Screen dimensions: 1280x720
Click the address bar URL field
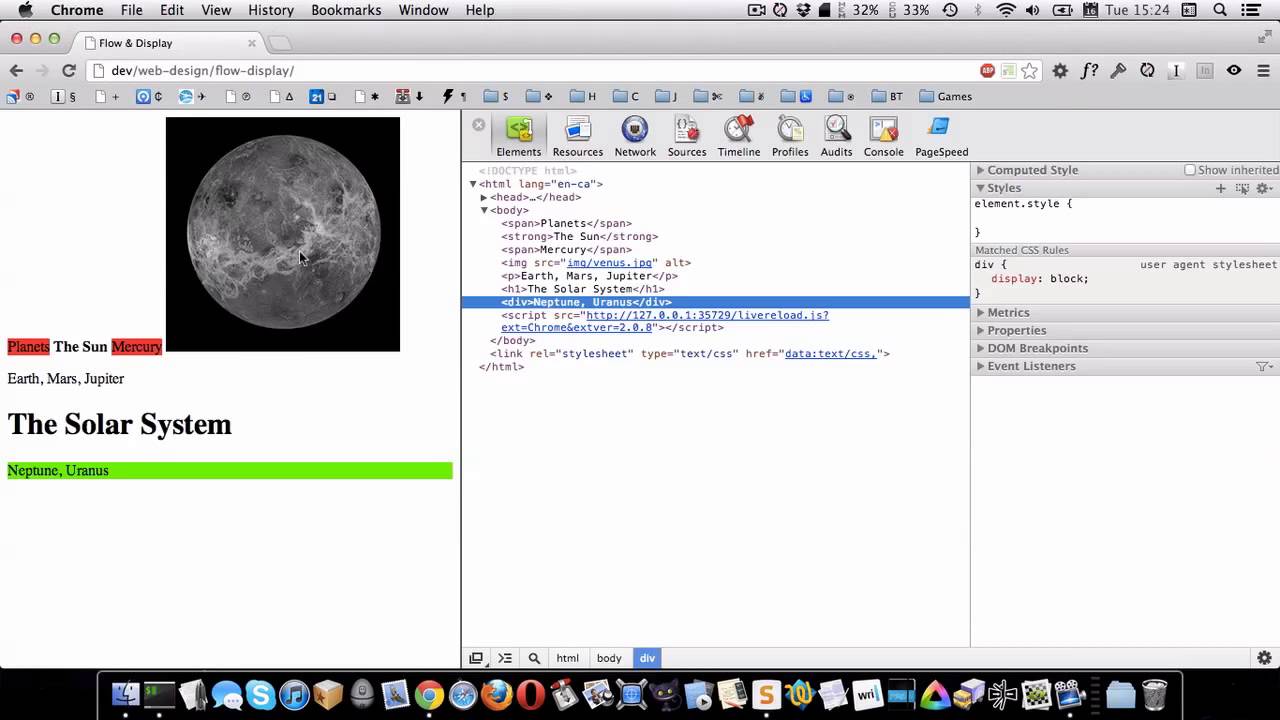(x=540, y=70)
